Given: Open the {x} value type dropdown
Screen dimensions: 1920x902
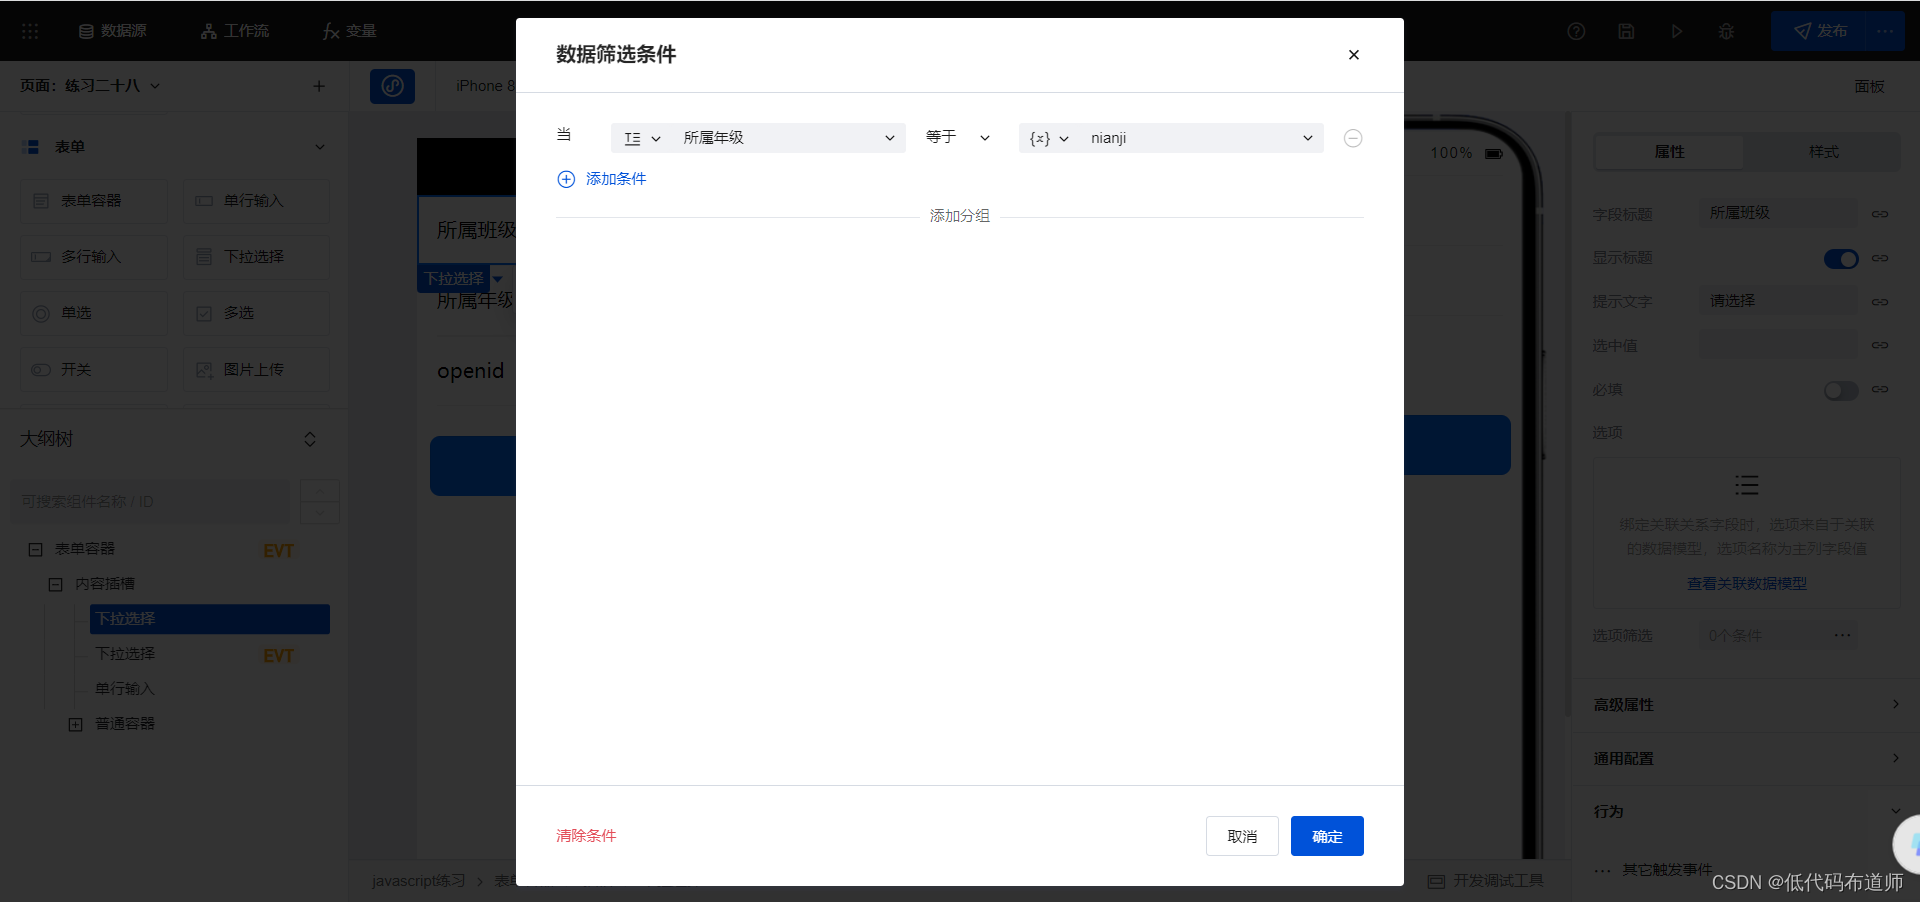Looking at the screenshot, I should pyautogui.click(x=1049, y=138).
